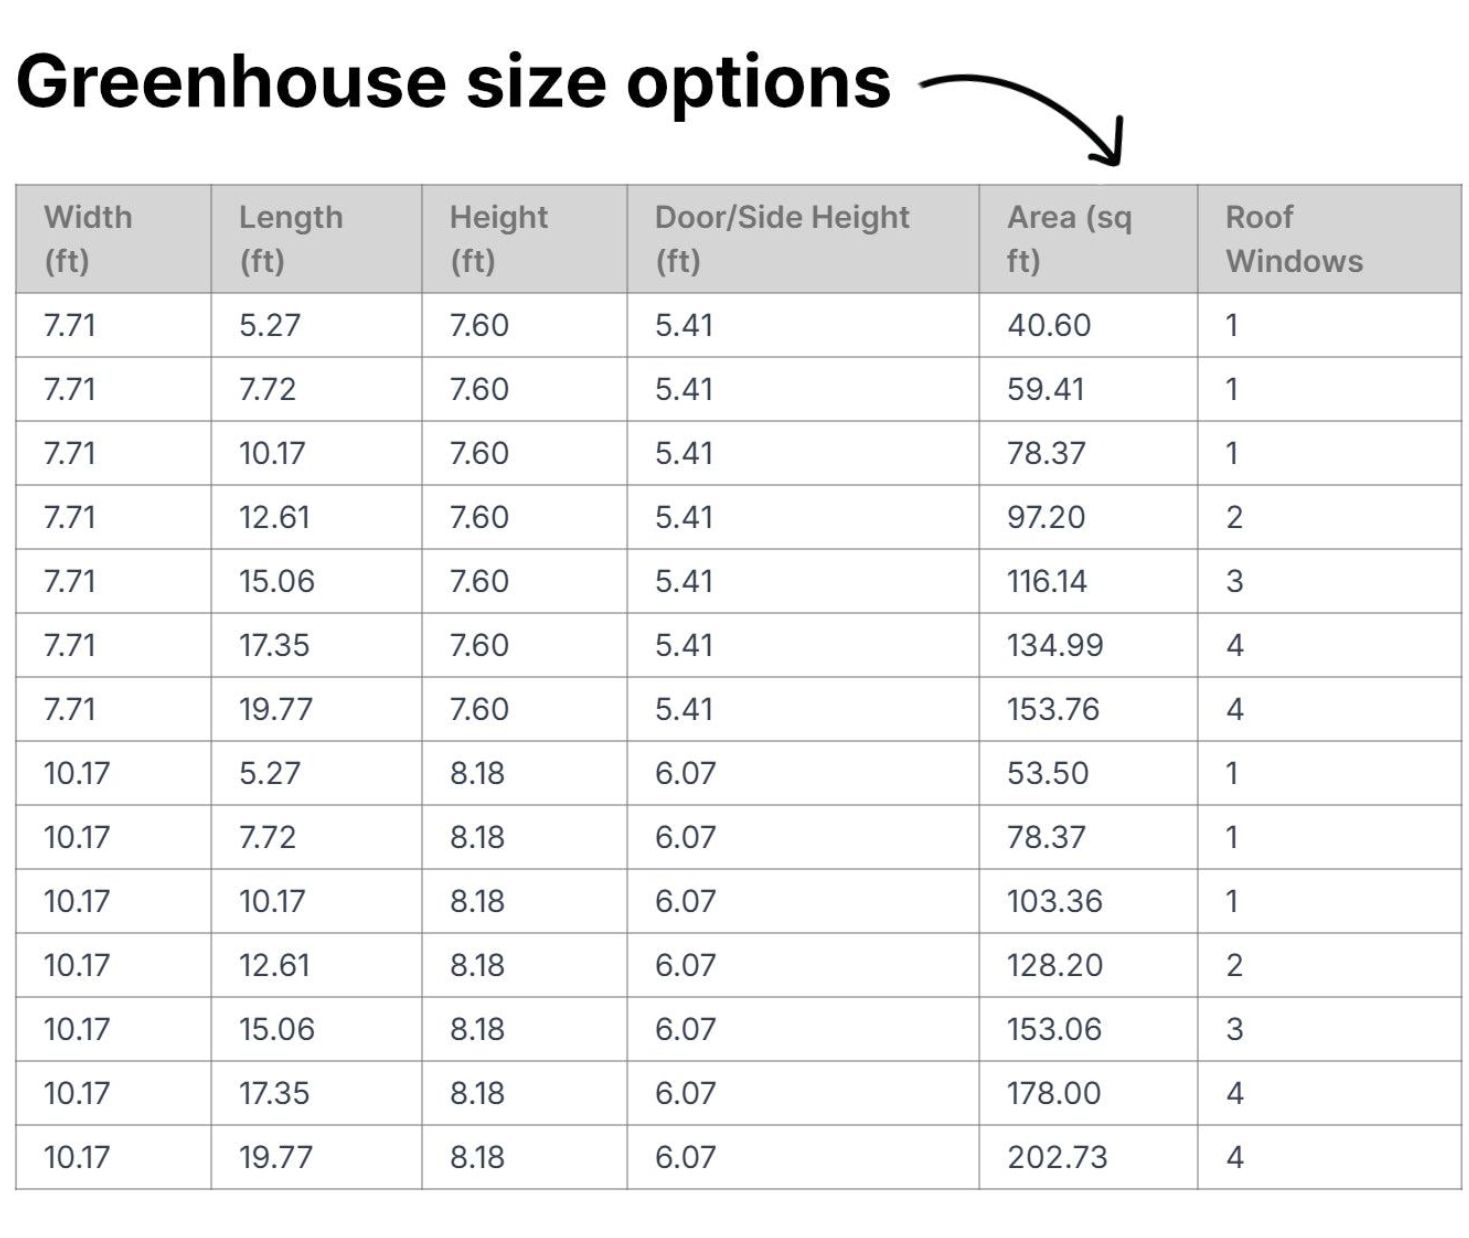Select the 116.14 area cell

click(1047, 581)
